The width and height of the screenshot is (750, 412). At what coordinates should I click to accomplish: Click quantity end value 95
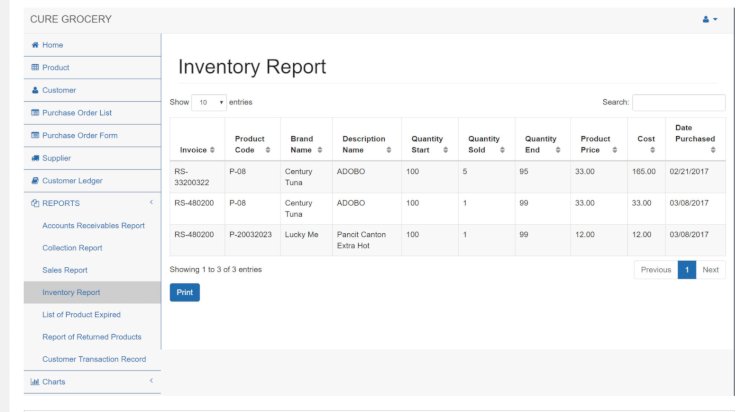tap(524, 171)
